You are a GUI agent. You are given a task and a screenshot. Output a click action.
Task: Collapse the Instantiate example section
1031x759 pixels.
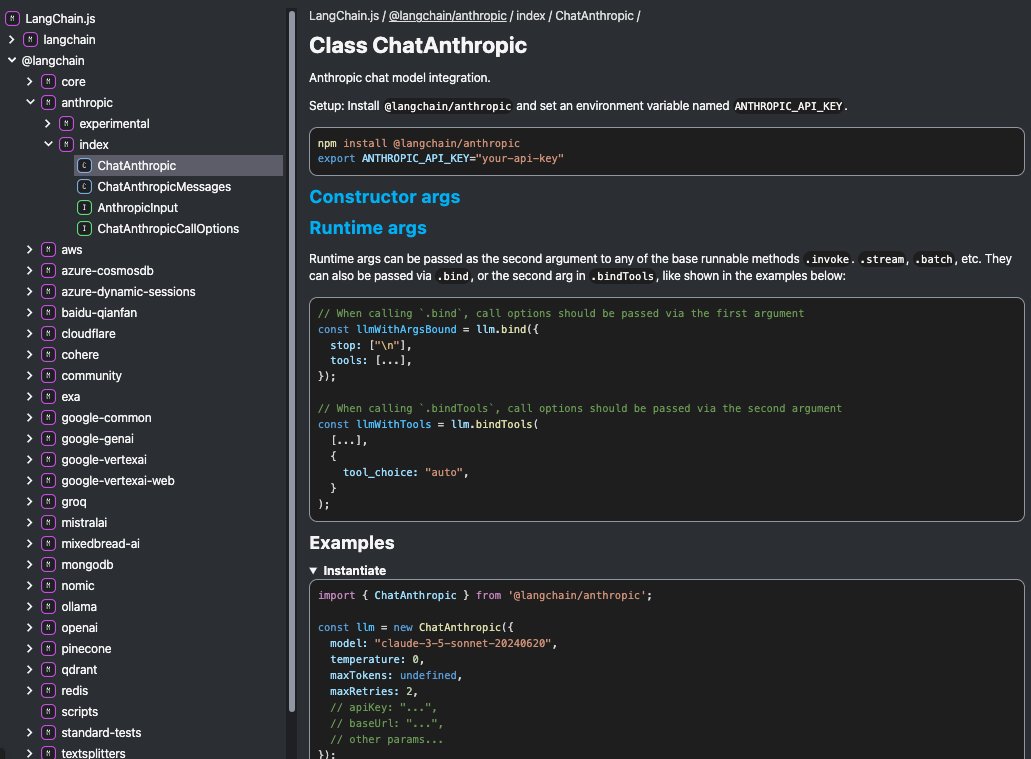click(313, 570)
